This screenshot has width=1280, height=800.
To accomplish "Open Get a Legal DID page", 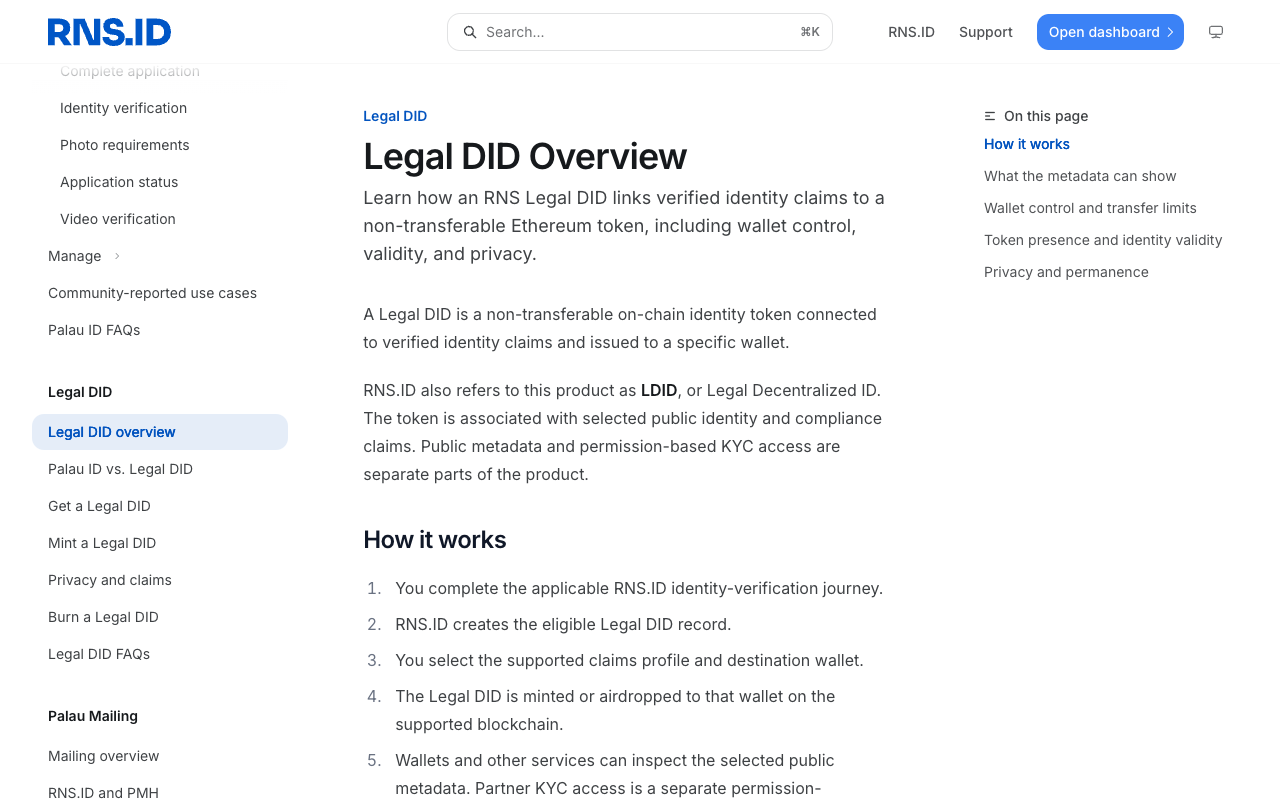I will (x=99, y=506).
